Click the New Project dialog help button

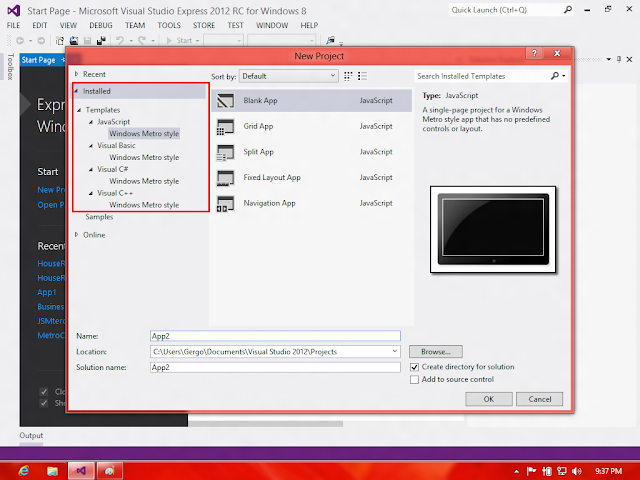tap(534, 53)
